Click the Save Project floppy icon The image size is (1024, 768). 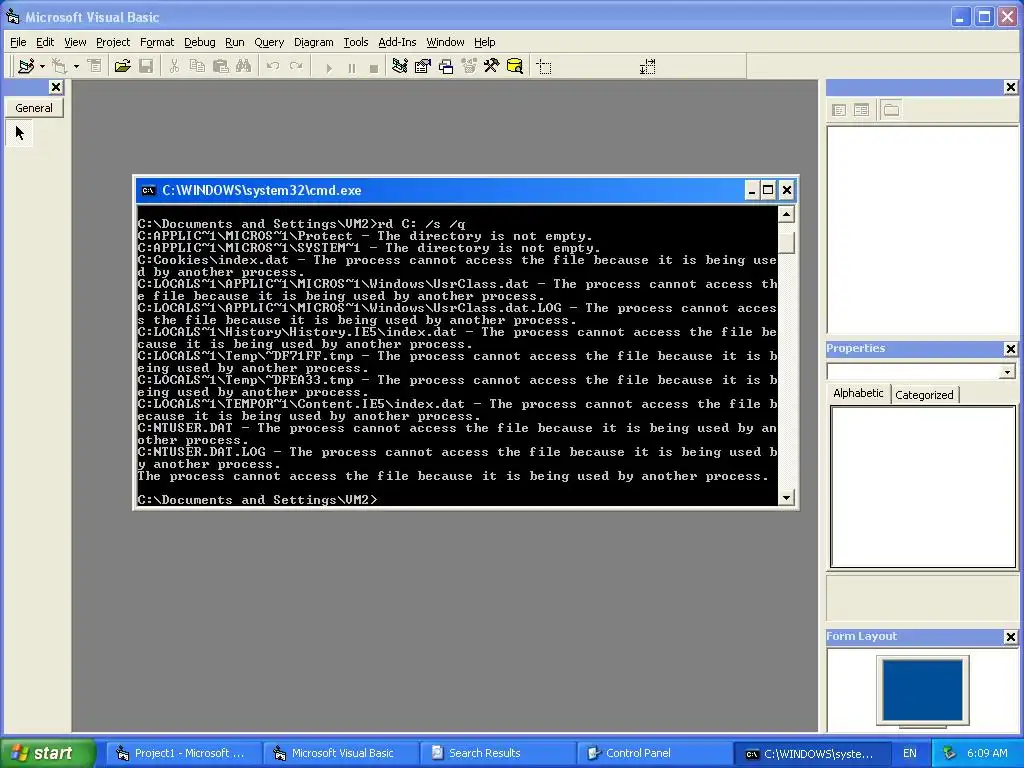(146, 66)
